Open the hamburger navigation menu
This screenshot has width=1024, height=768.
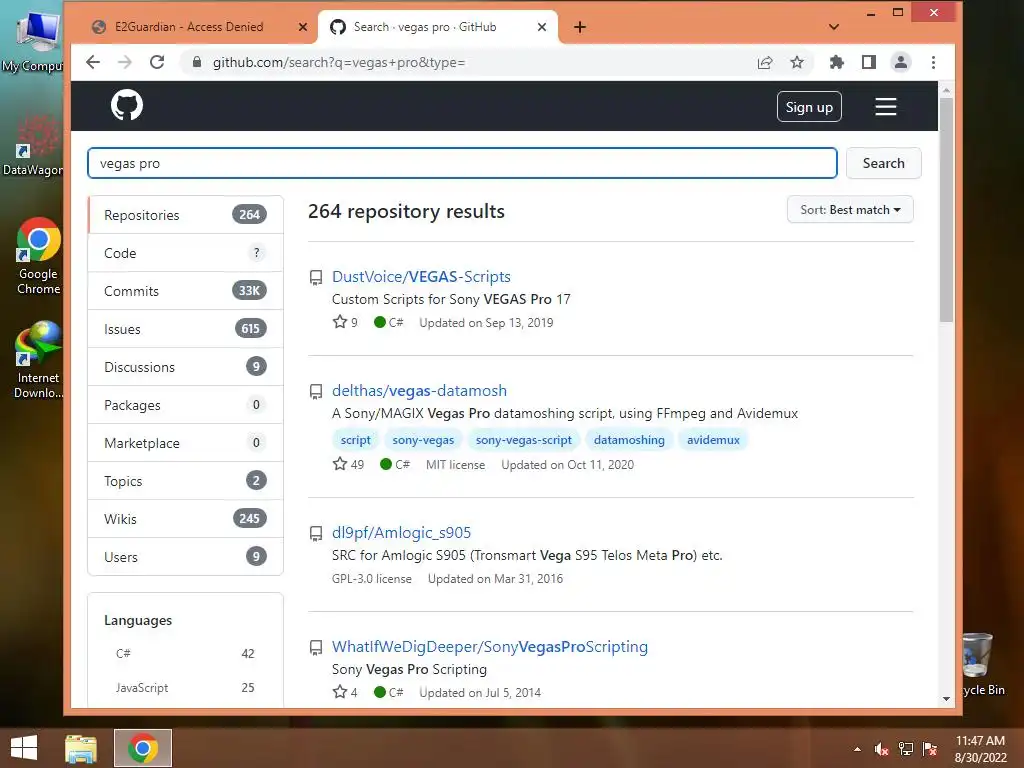(x=886, y=106)
